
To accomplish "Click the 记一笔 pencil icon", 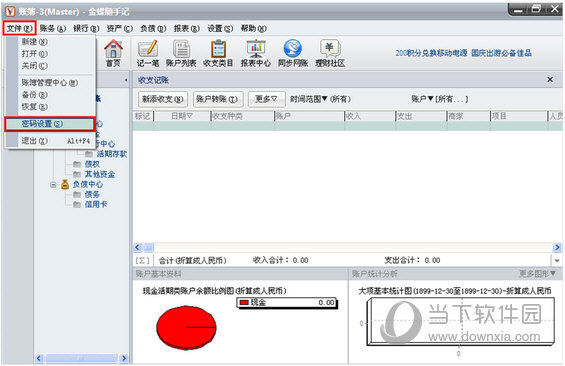I will tap(148, 53).
